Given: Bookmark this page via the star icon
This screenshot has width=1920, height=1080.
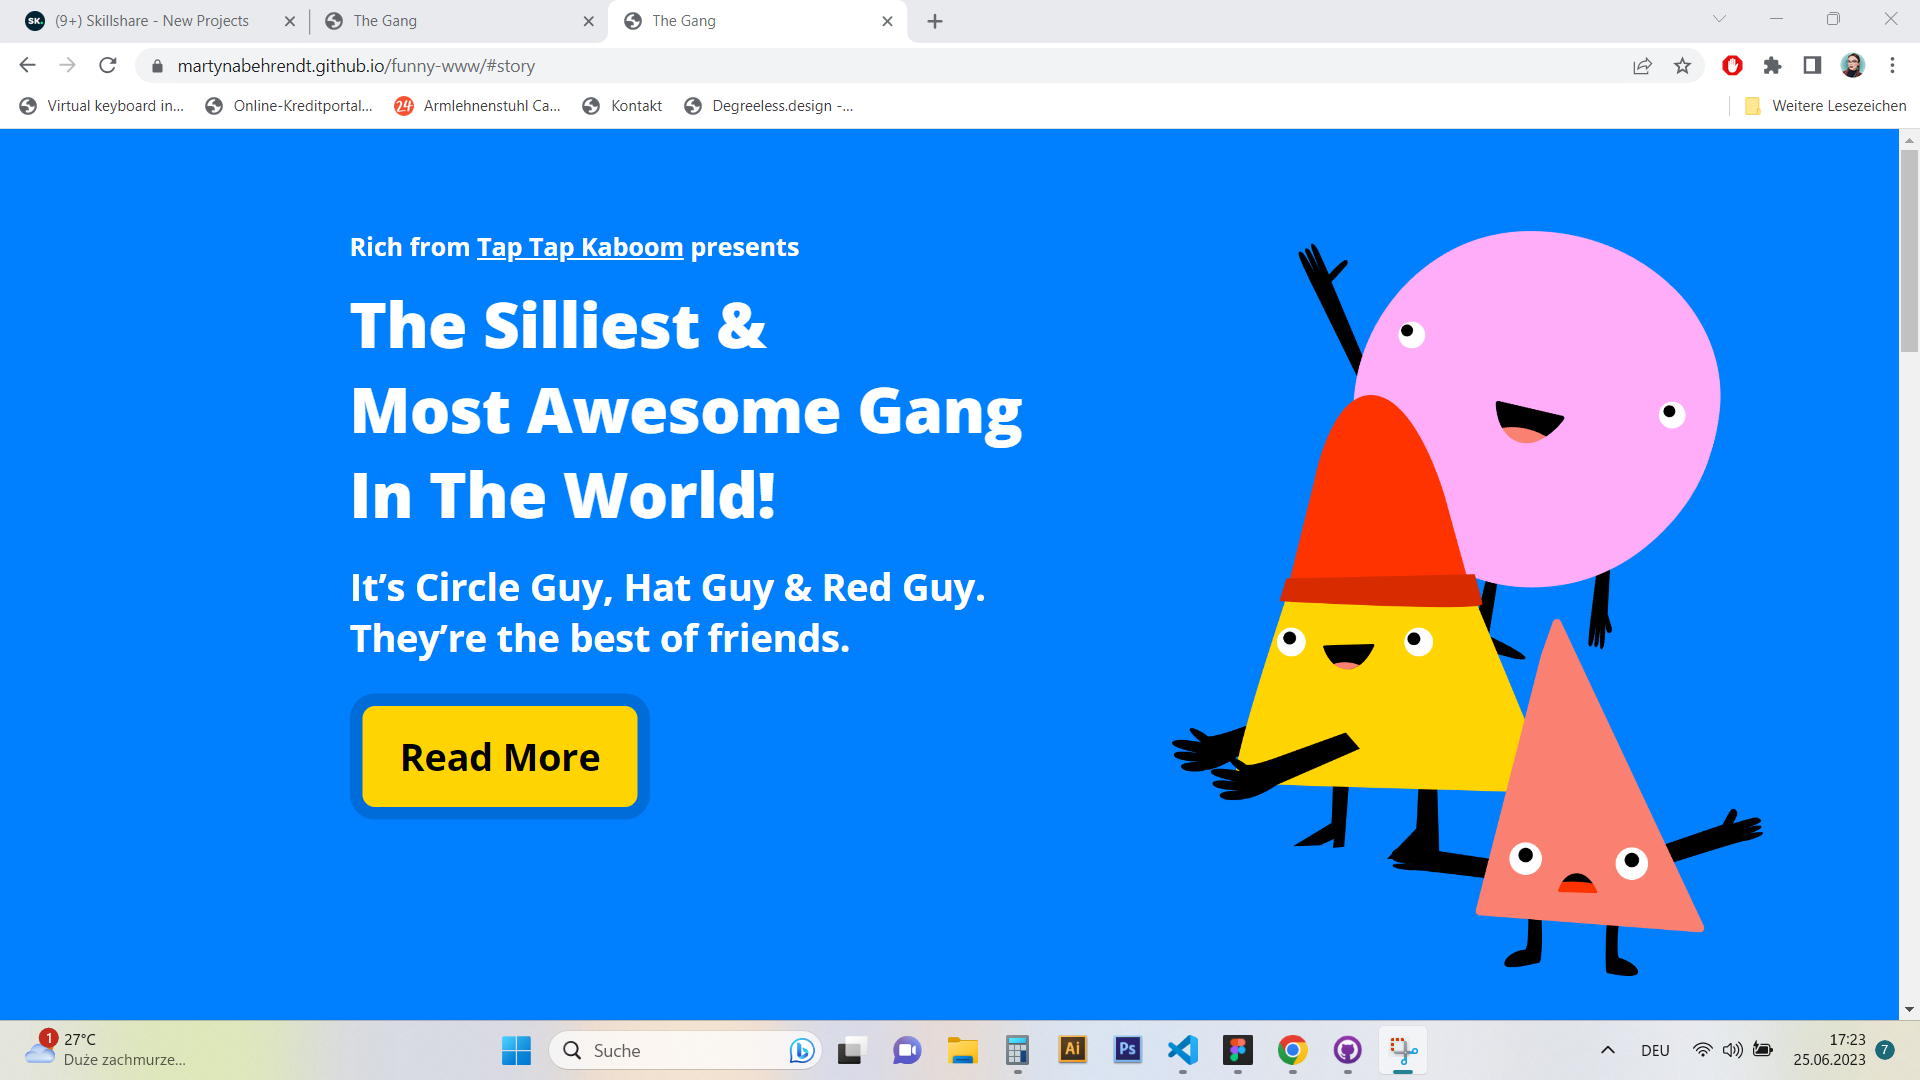Looking at the screenshot, I should [x=1683, y=65].
